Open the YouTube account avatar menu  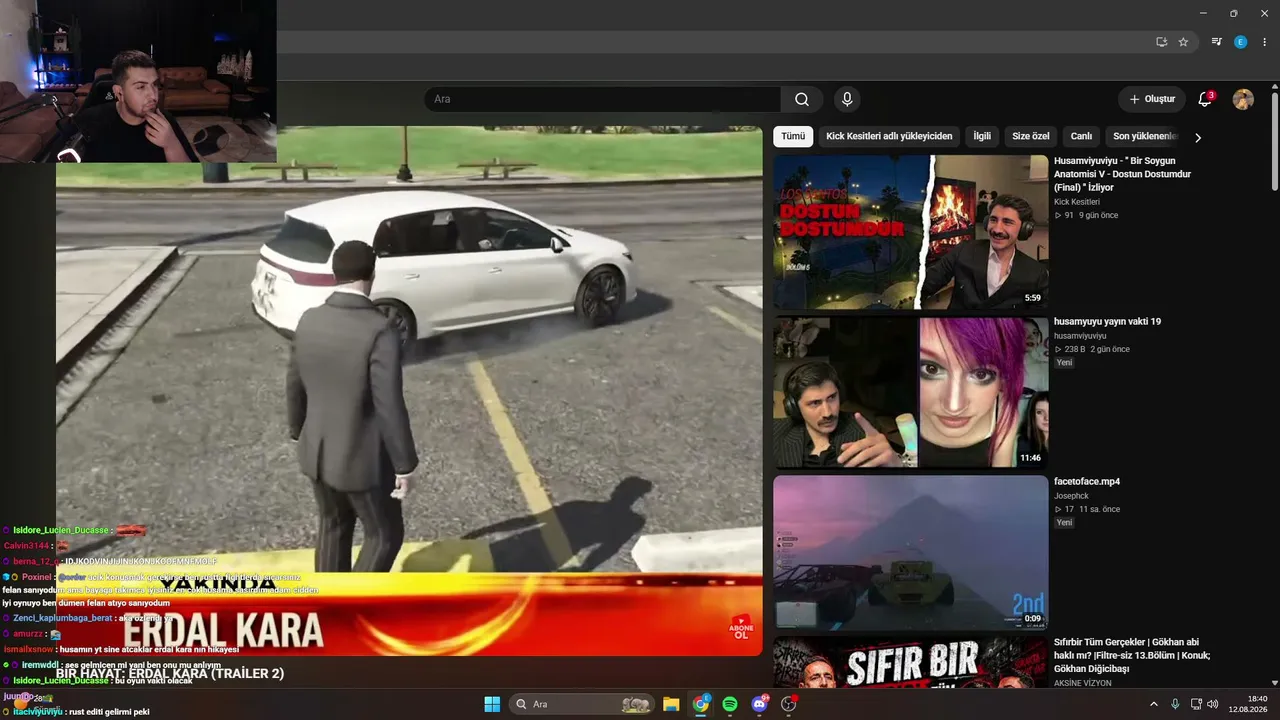1243,99
